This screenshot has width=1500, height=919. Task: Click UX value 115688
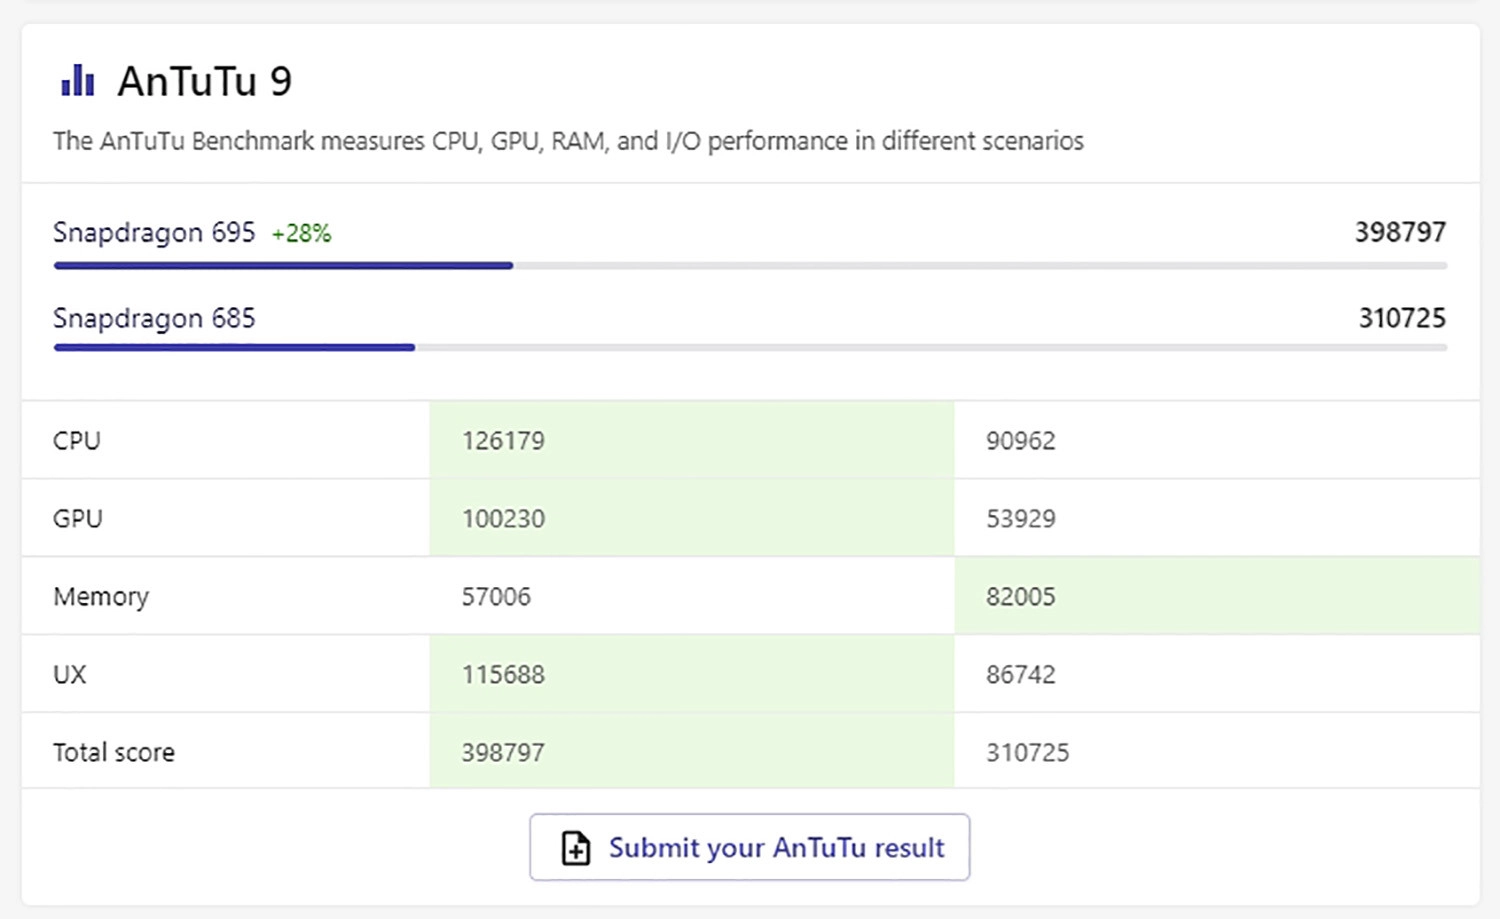click(x=503, y=675)
